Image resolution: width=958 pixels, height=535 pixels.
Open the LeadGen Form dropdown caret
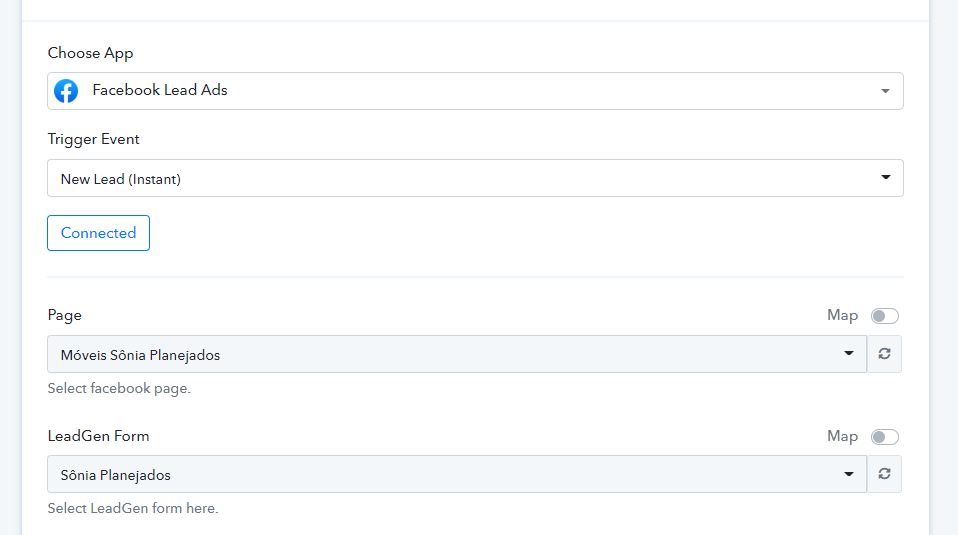tap(849, 474)
